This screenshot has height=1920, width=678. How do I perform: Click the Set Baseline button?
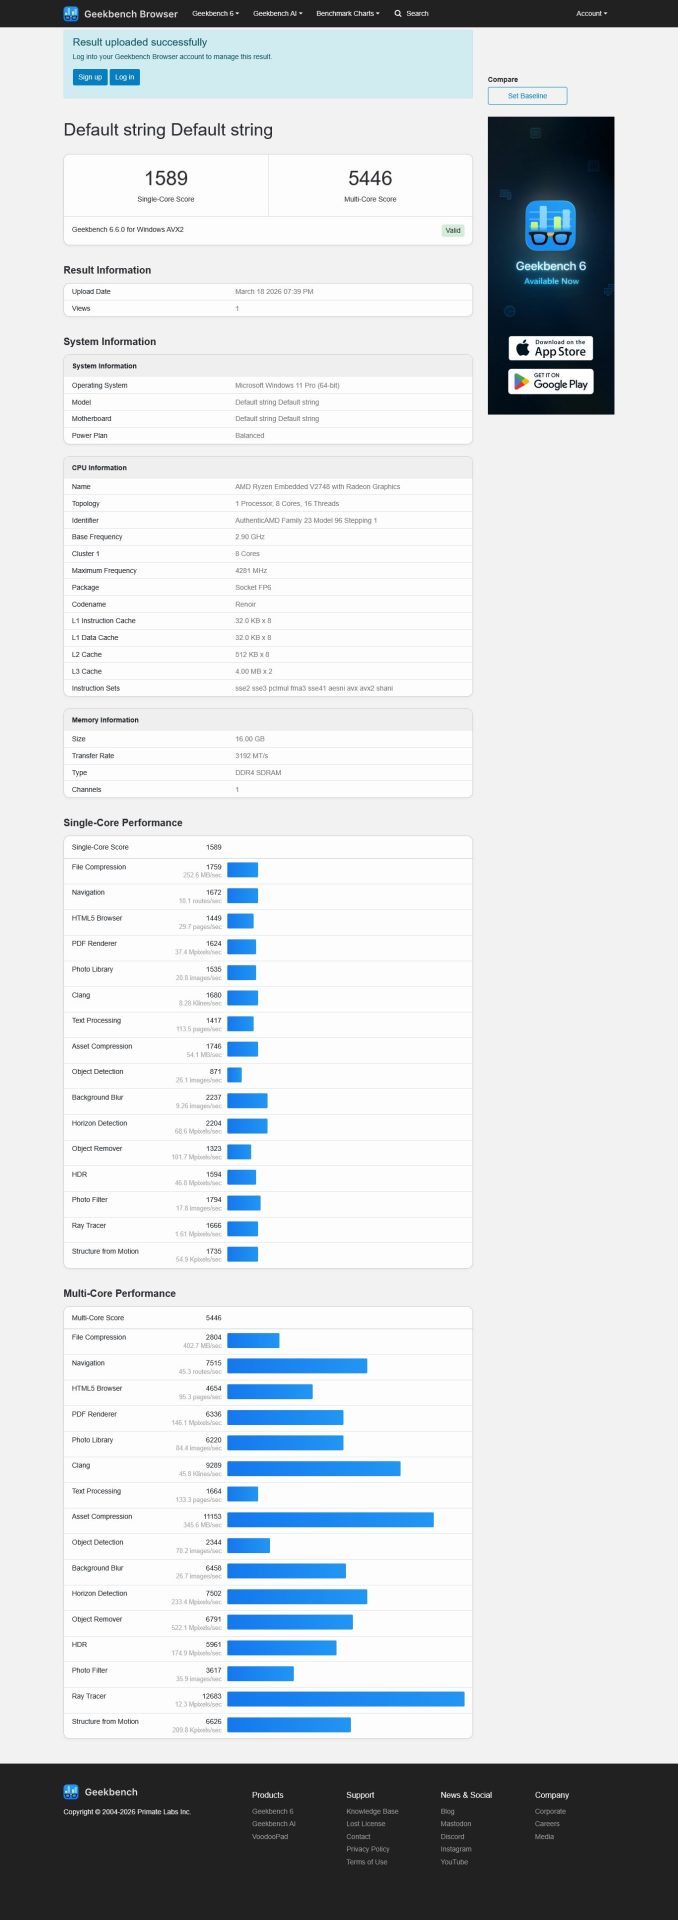pos(527,96)
